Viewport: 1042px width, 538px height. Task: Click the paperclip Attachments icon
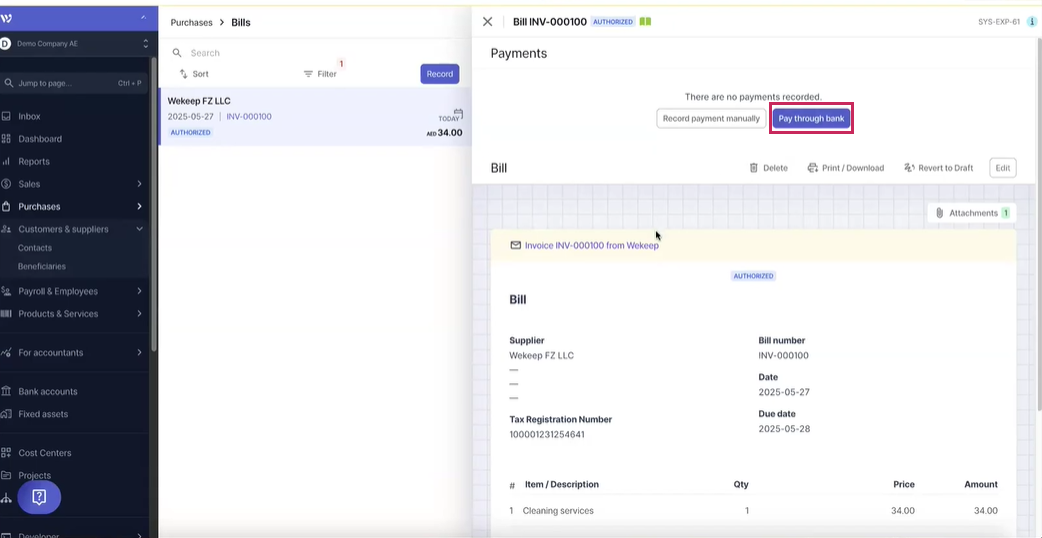[940, 213]
